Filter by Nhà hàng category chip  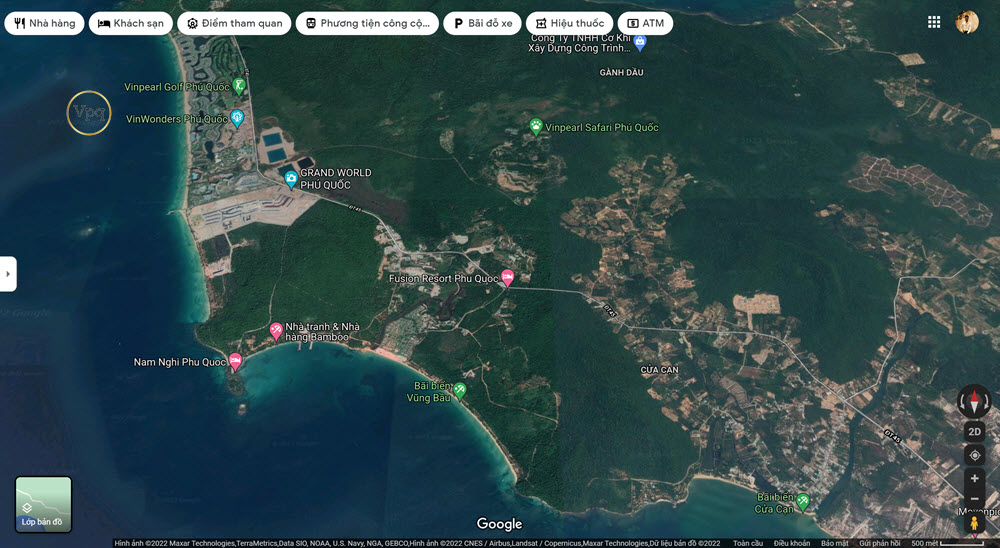45,23
